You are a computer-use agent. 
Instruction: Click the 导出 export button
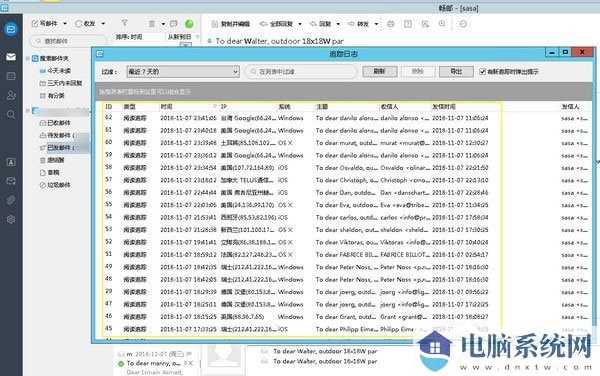(456, 72)
